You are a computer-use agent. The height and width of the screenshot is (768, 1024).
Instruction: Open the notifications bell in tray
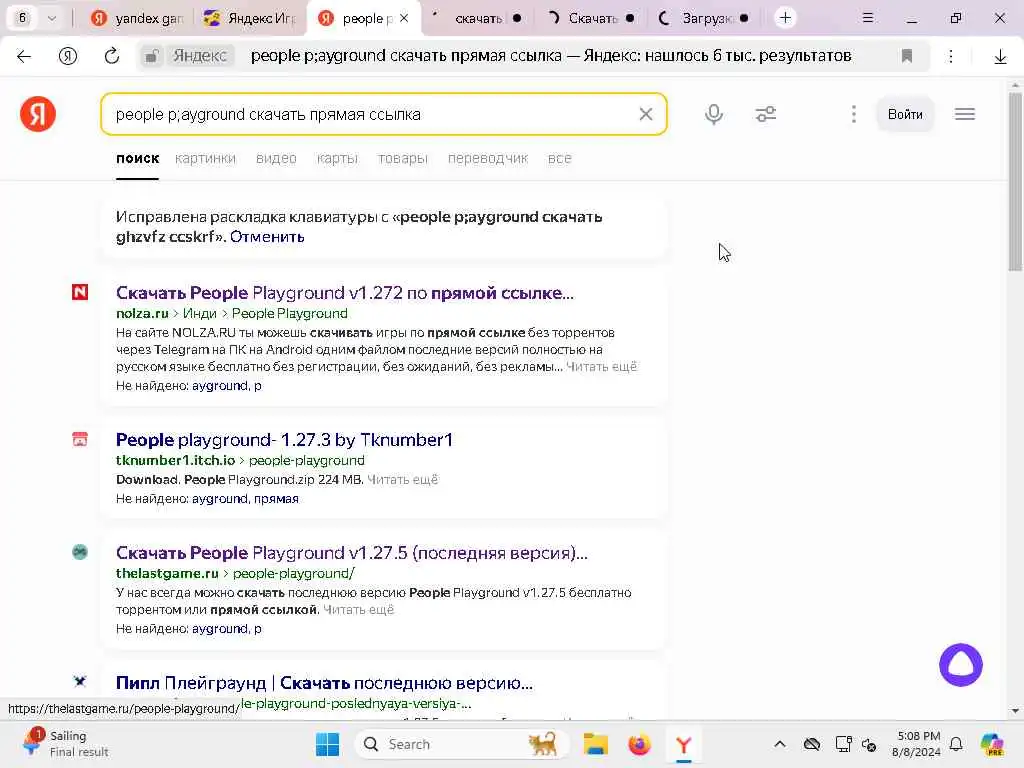click(x=956, y=744)
